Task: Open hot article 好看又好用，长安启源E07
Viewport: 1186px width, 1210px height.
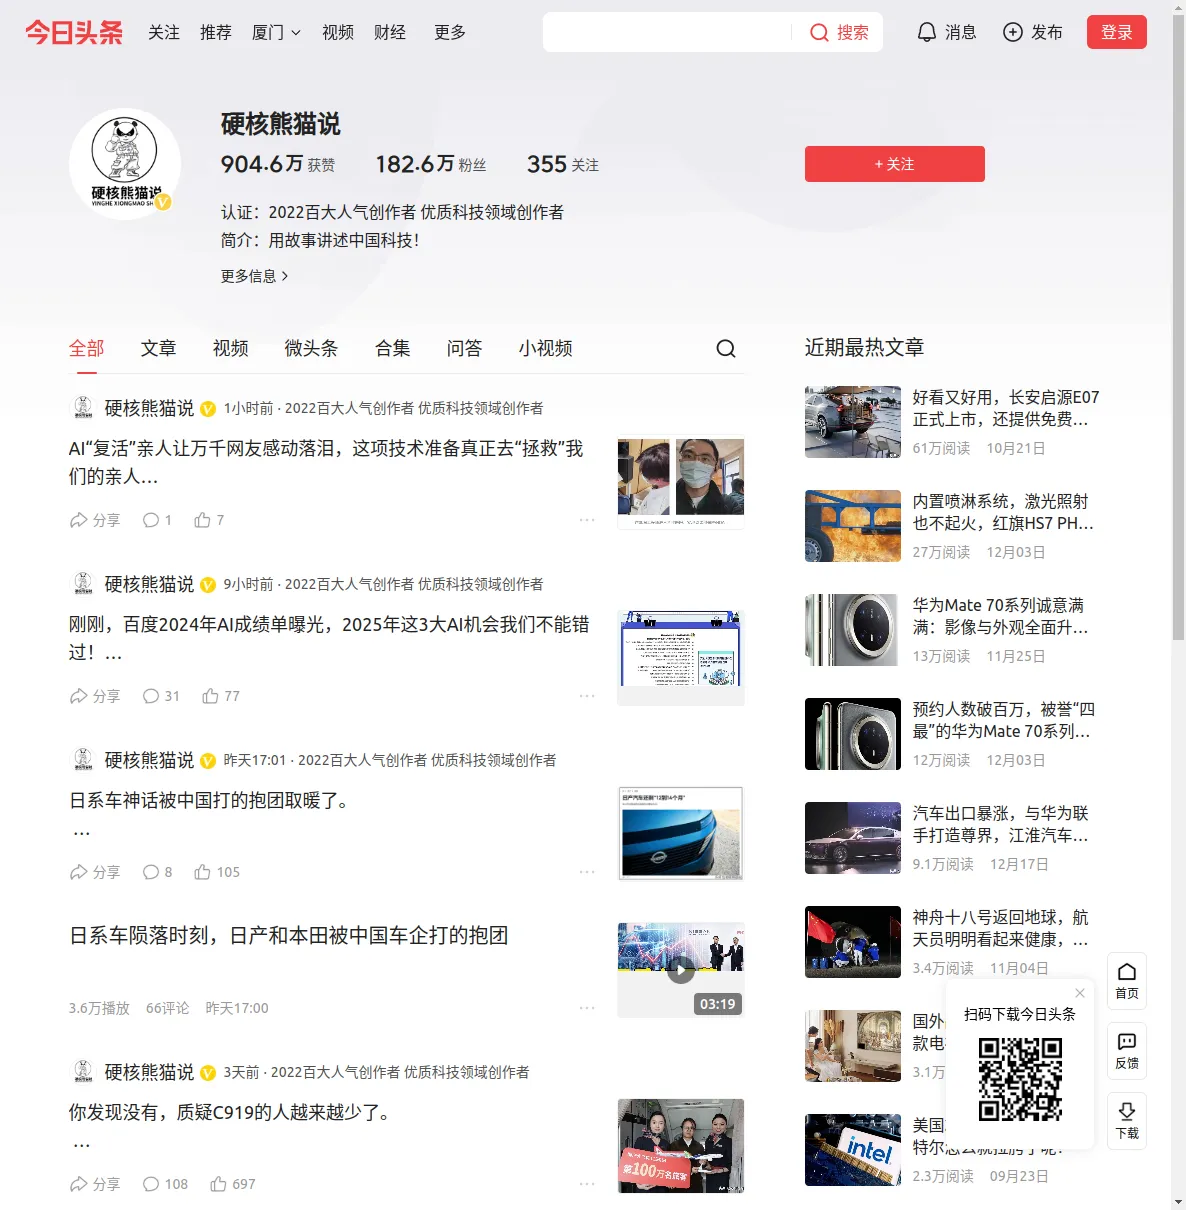Action: [x=1006, y=408]
